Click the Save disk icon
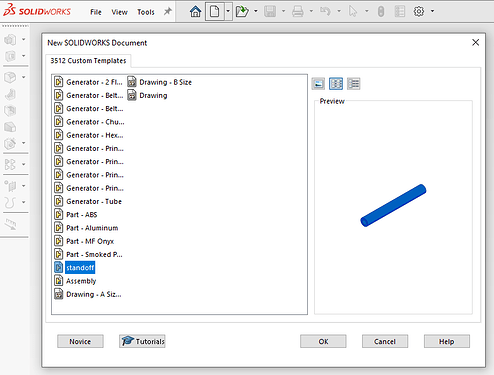 click(x=270, y=12)
